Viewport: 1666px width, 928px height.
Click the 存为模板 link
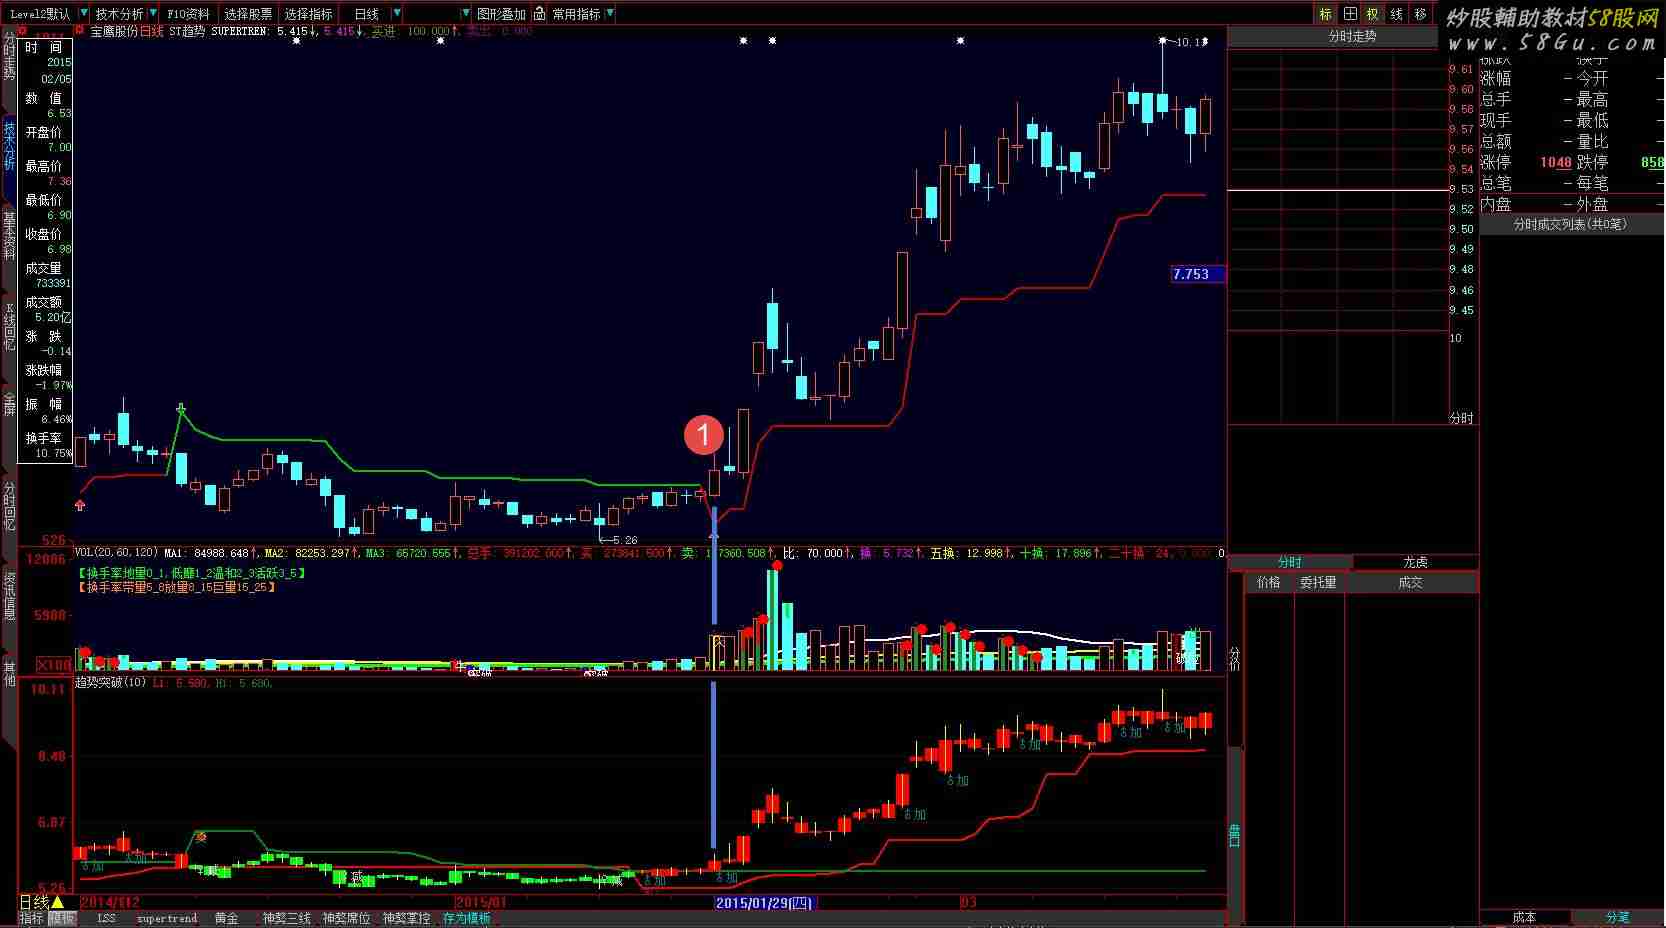point(467,918)
